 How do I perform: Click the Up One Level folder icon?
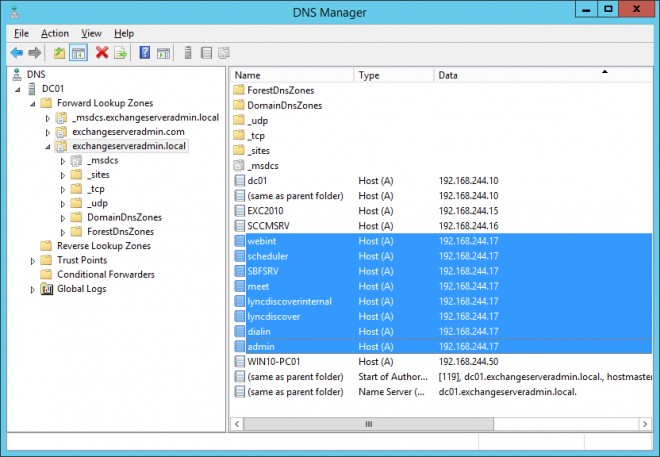coord(59,52)
